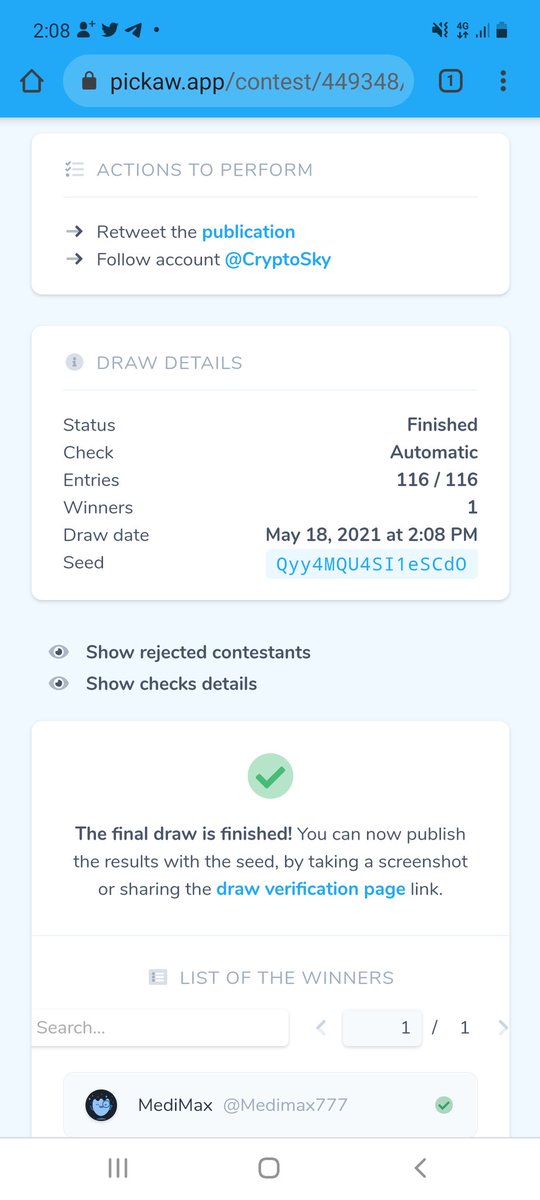The height and width of the screenshot is (1200, 540).
Task: Toggle Show rejected contestants
Action: (180, 652)
